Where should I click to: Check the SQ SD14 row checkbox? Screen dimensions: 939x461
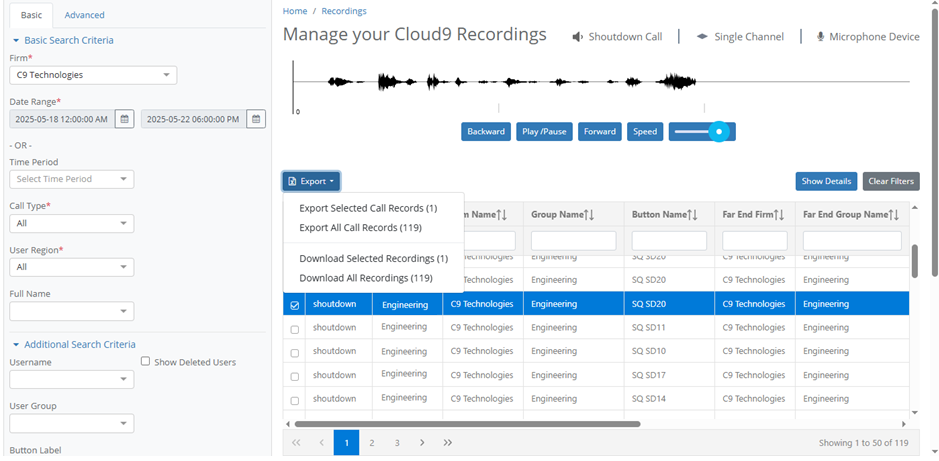point(295,401)
